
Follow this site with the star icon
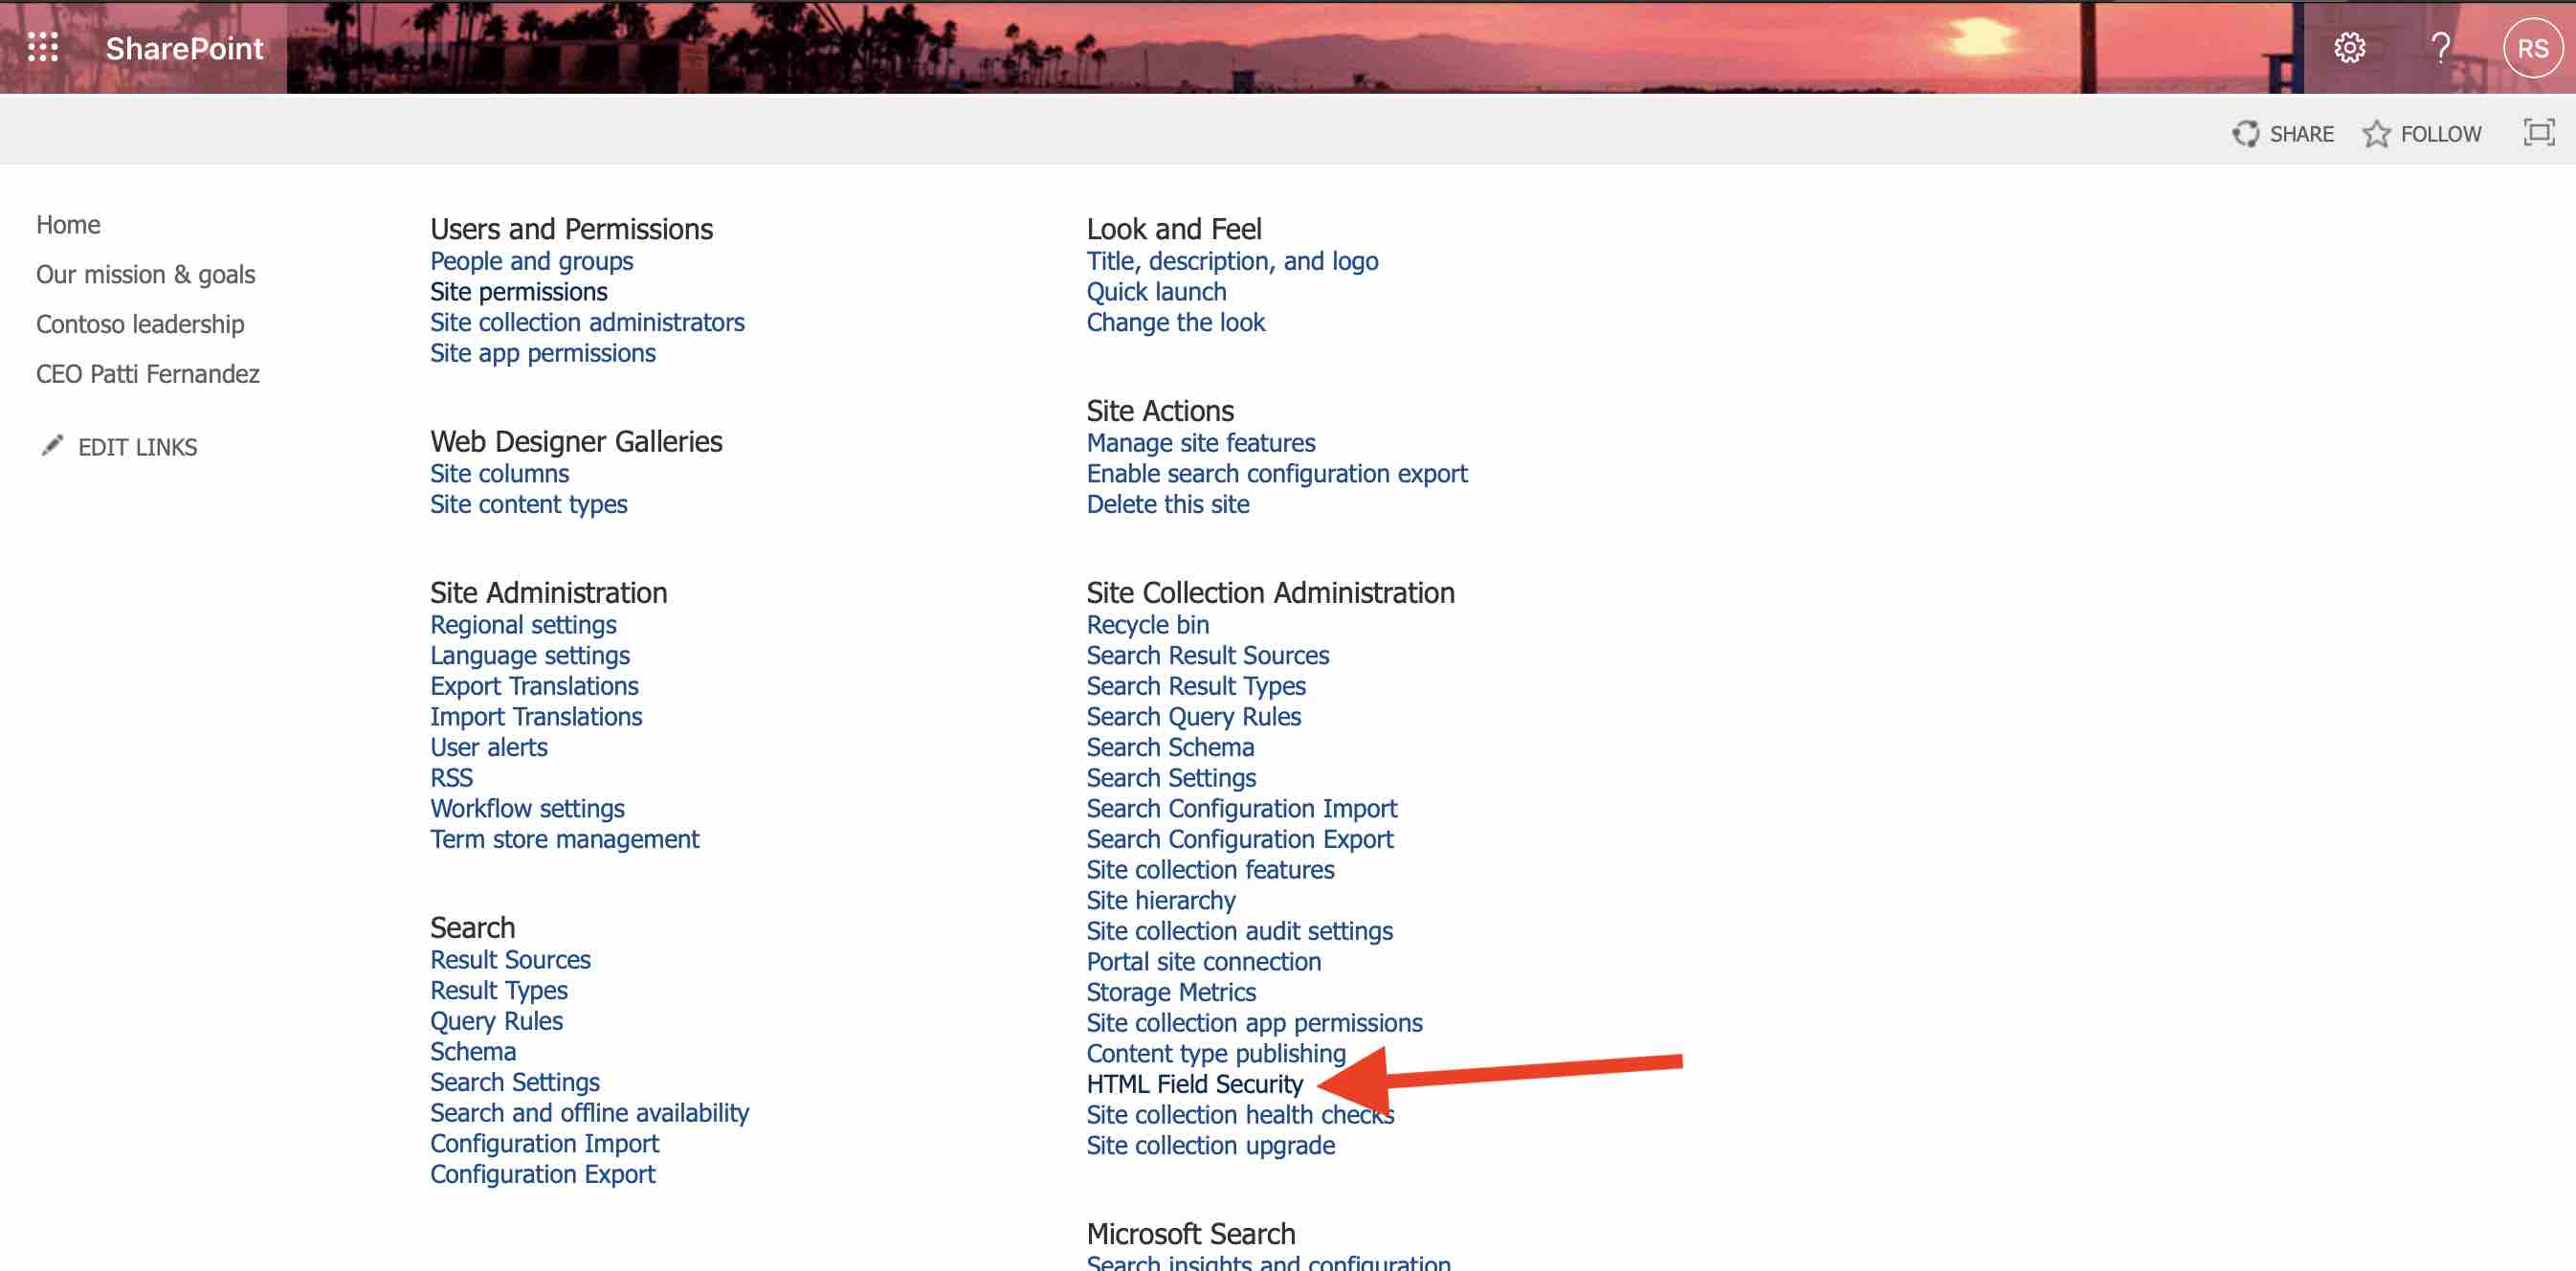(x=2377, y=132)
